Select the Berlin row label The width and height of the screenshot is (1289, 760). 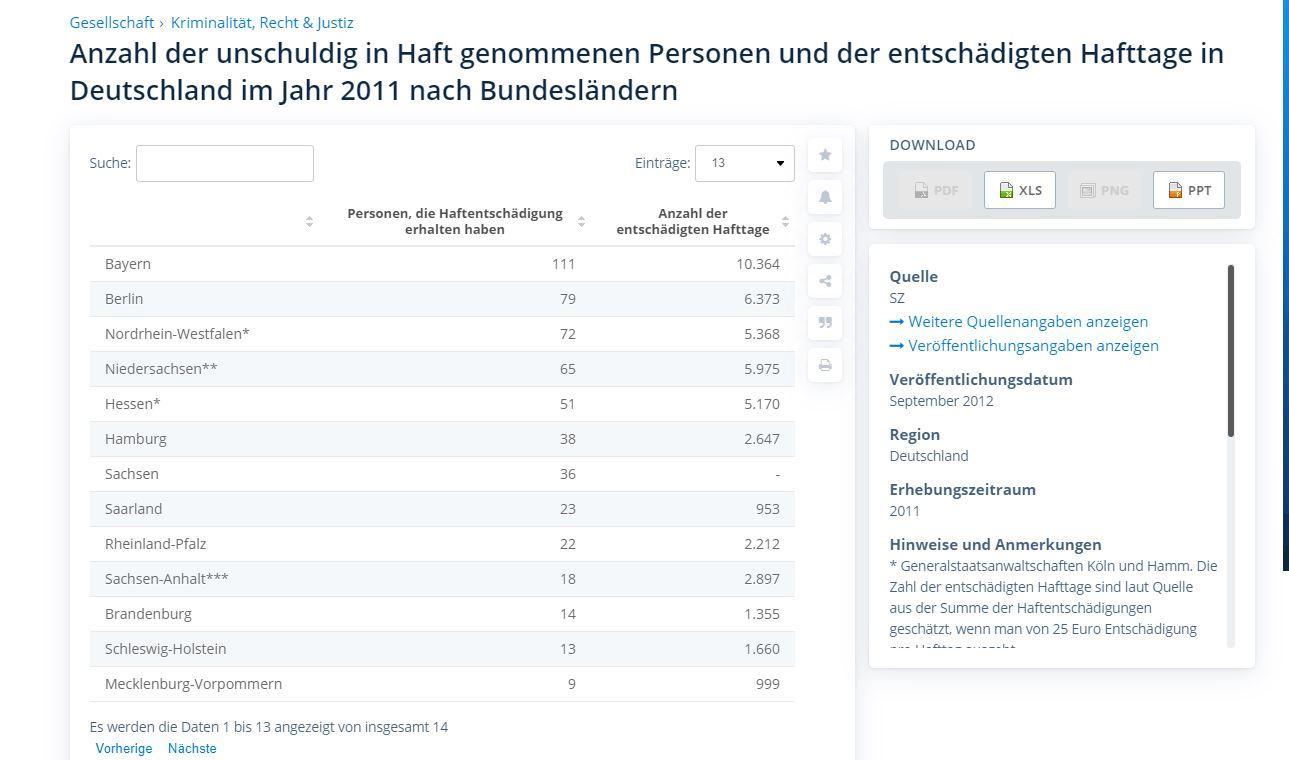pyautogui.click(x=124, y=299)
